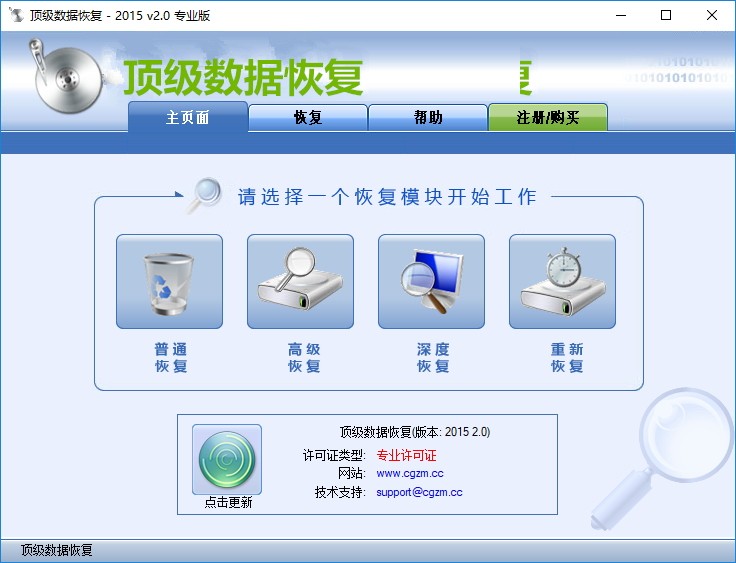
Task: Close the 顶级数据恢复 window
Action: [712, 15]
